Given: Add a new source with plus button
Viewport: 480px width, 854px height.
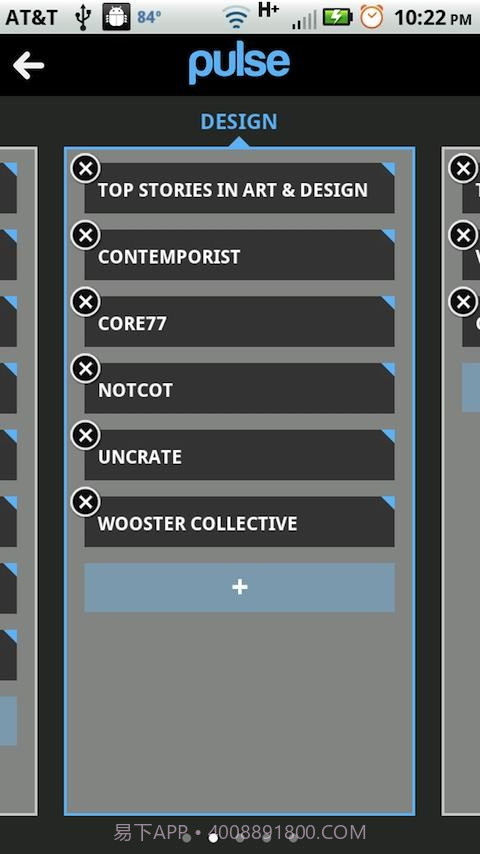Looking at the screenshot, I should [x=239, y=587].
